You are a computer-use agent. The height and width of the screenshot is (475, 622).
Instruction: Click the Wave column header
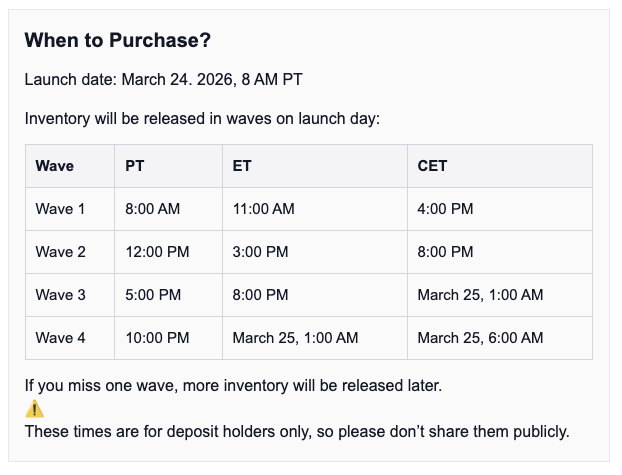coord(55,166)
